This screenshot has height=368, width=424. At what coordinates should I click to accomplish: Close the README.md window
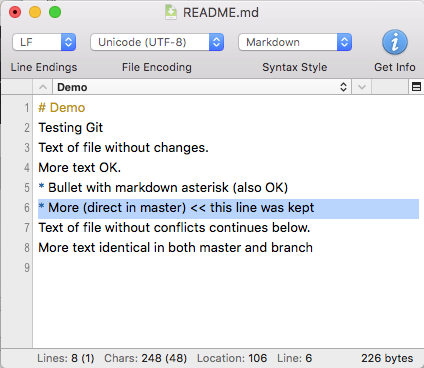(x=15, y=12)
